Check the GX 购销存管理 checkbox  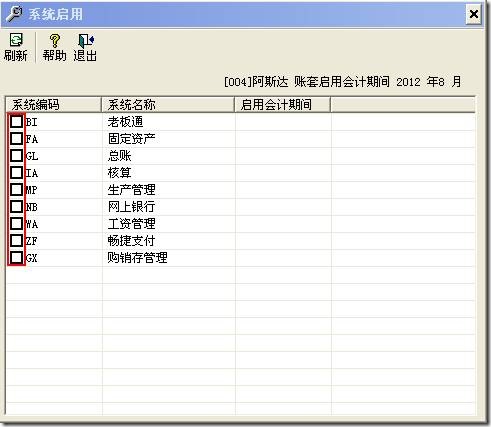coord(16,258)
